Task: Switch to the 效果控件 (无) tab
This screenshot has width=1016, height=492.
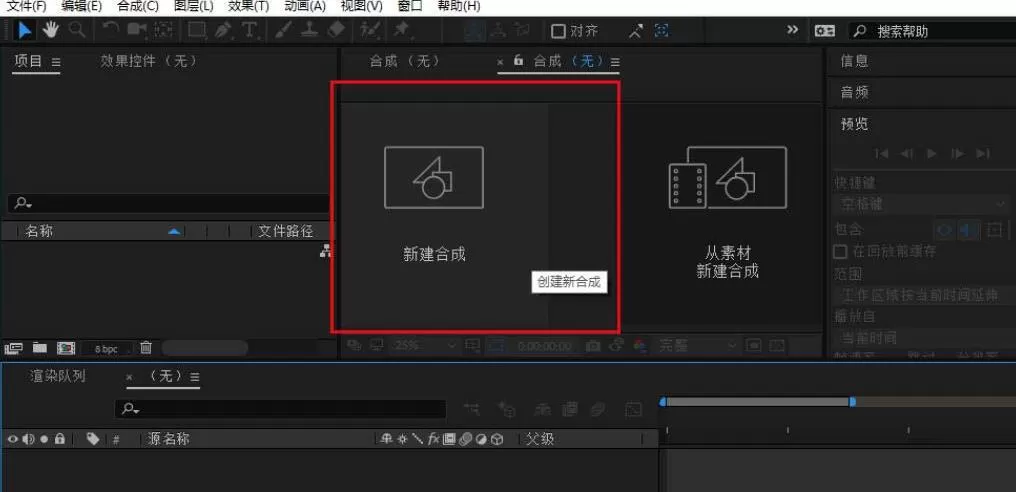Action: [x=148, y=61]
